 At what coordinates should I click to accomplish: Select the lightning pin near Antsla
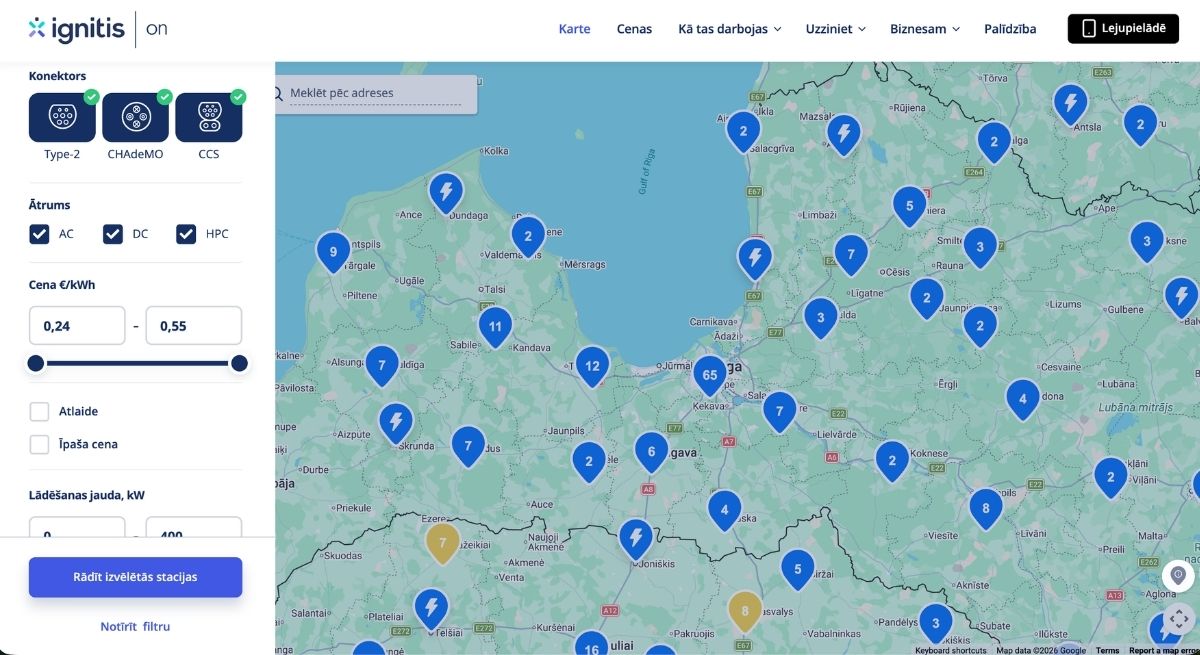coord(1071,105)
